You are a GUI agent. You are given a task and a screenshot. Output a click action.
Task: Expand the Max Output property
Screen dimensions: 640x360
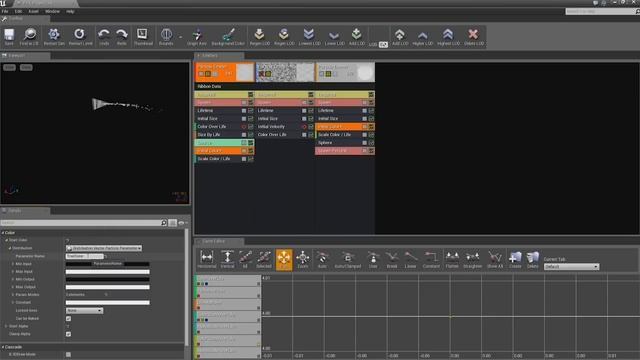pyautogui.click(x=13, y=287)
